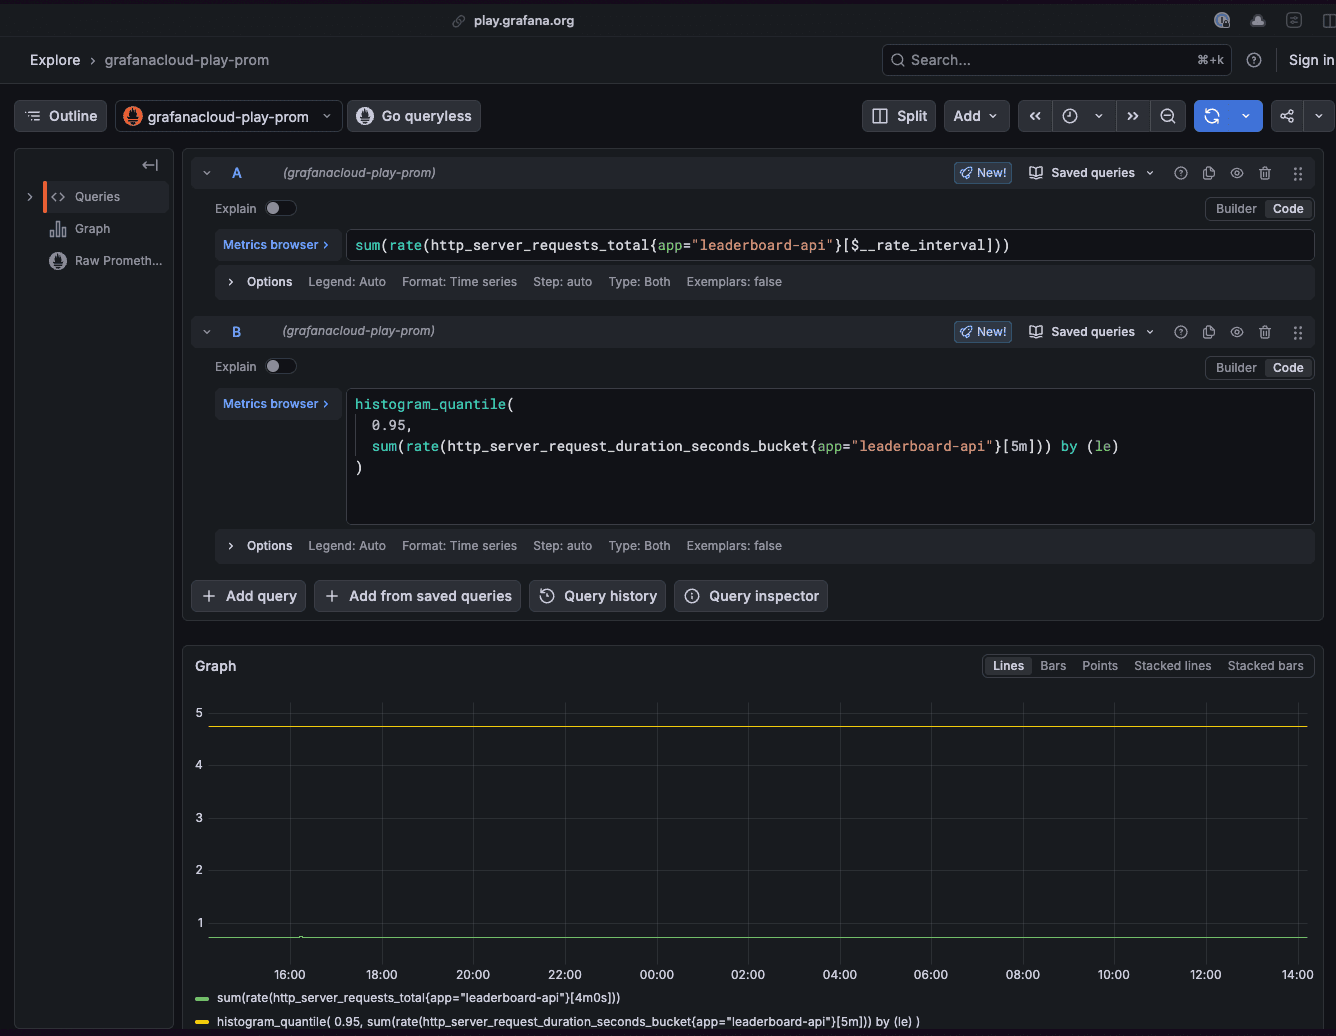Open the refresh interval dropdown arrow
Image resolution: width=1336 pixels, height=1036 pixels.
click(x=1246, y=116)
